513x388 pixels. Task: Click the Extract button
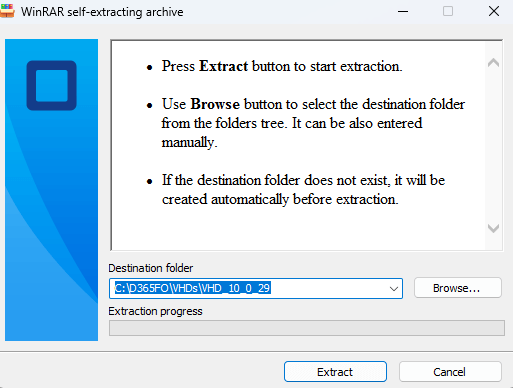point(335,372)
